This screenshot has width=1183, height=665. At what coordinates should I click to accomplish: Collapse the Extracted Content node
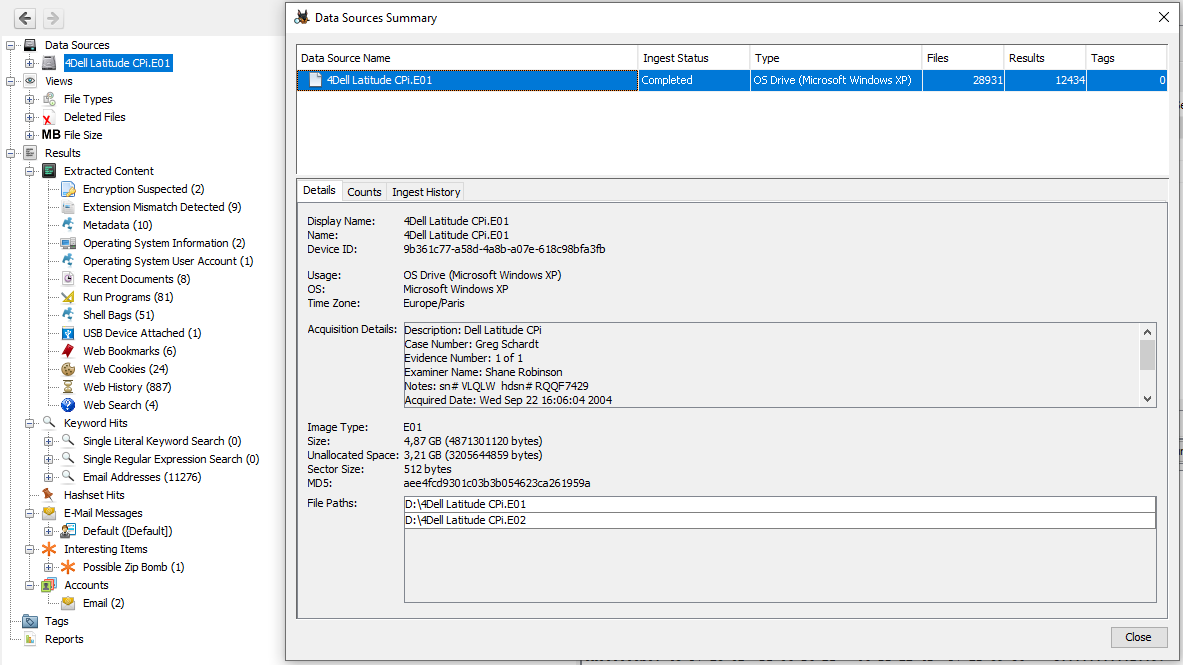point(27,171)
